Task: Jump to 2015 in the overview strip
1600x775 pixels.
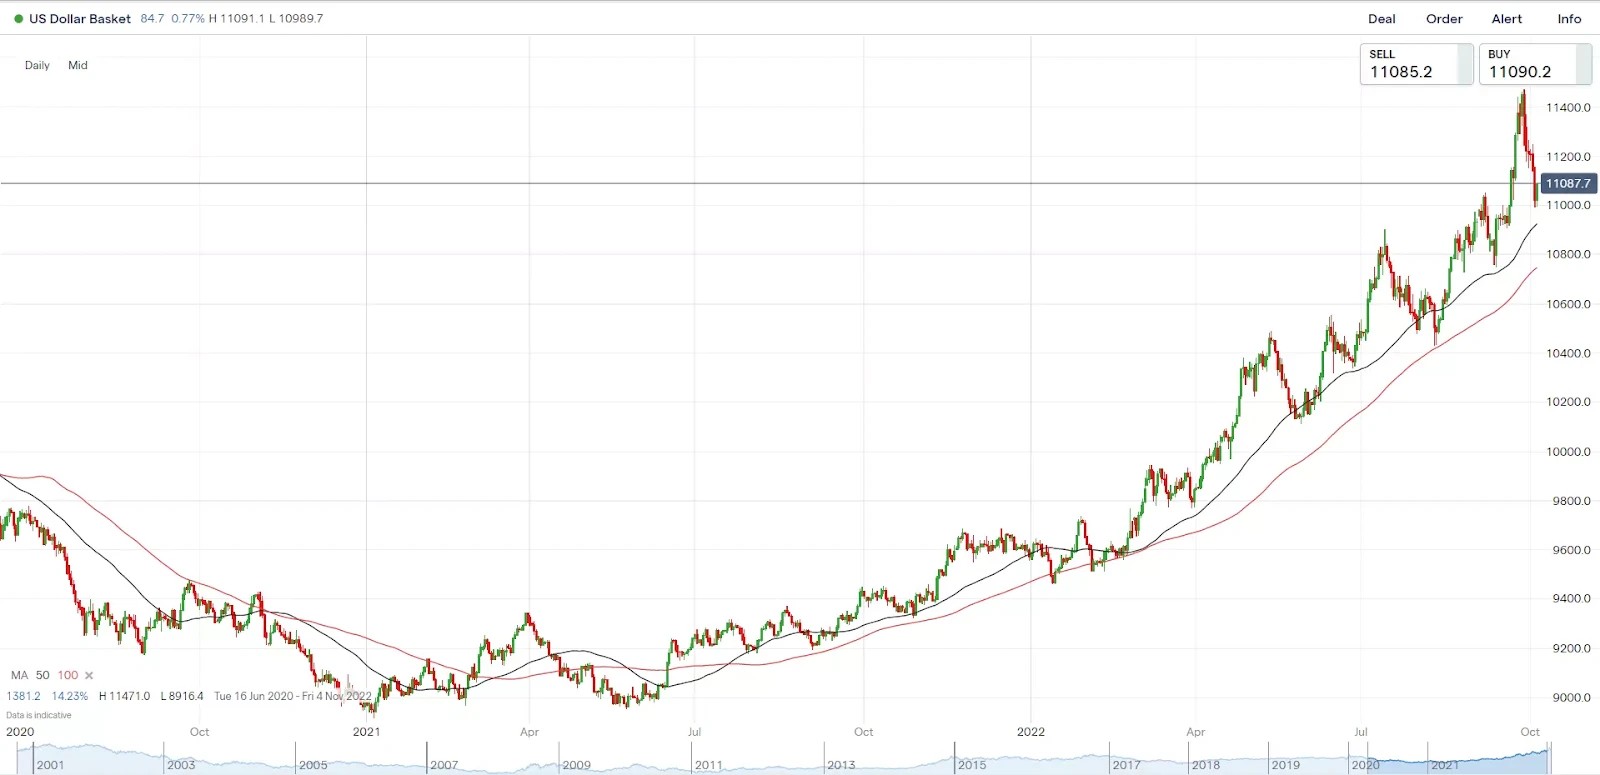Action: click(972, 765)
